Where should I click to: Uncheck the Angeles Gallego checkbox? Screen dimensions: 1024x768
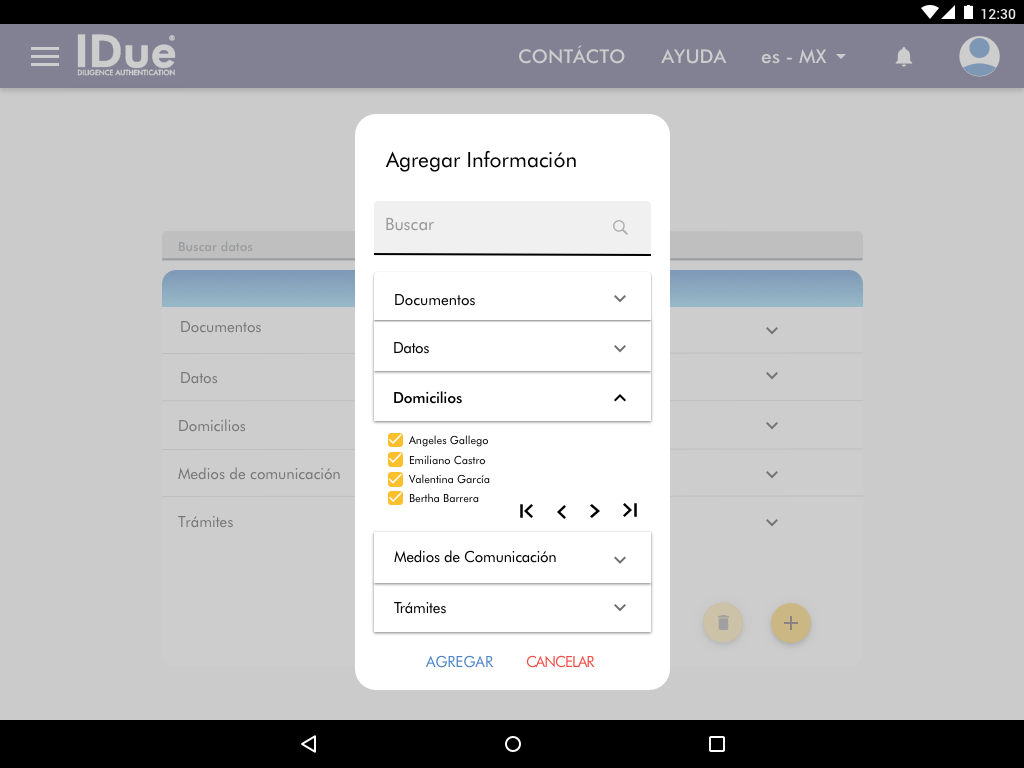(x=395, y=440)
